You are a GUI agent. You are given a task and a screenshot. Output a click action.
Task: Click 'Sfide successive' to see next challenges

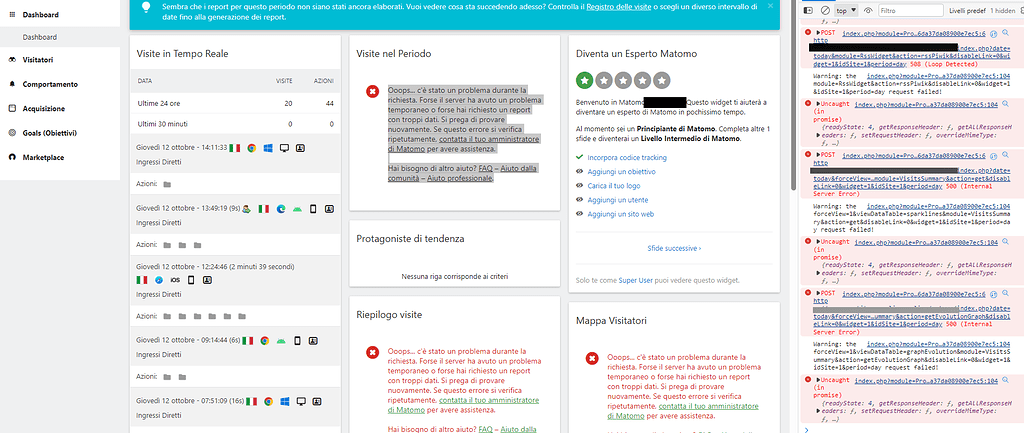[x=674, y=248]
